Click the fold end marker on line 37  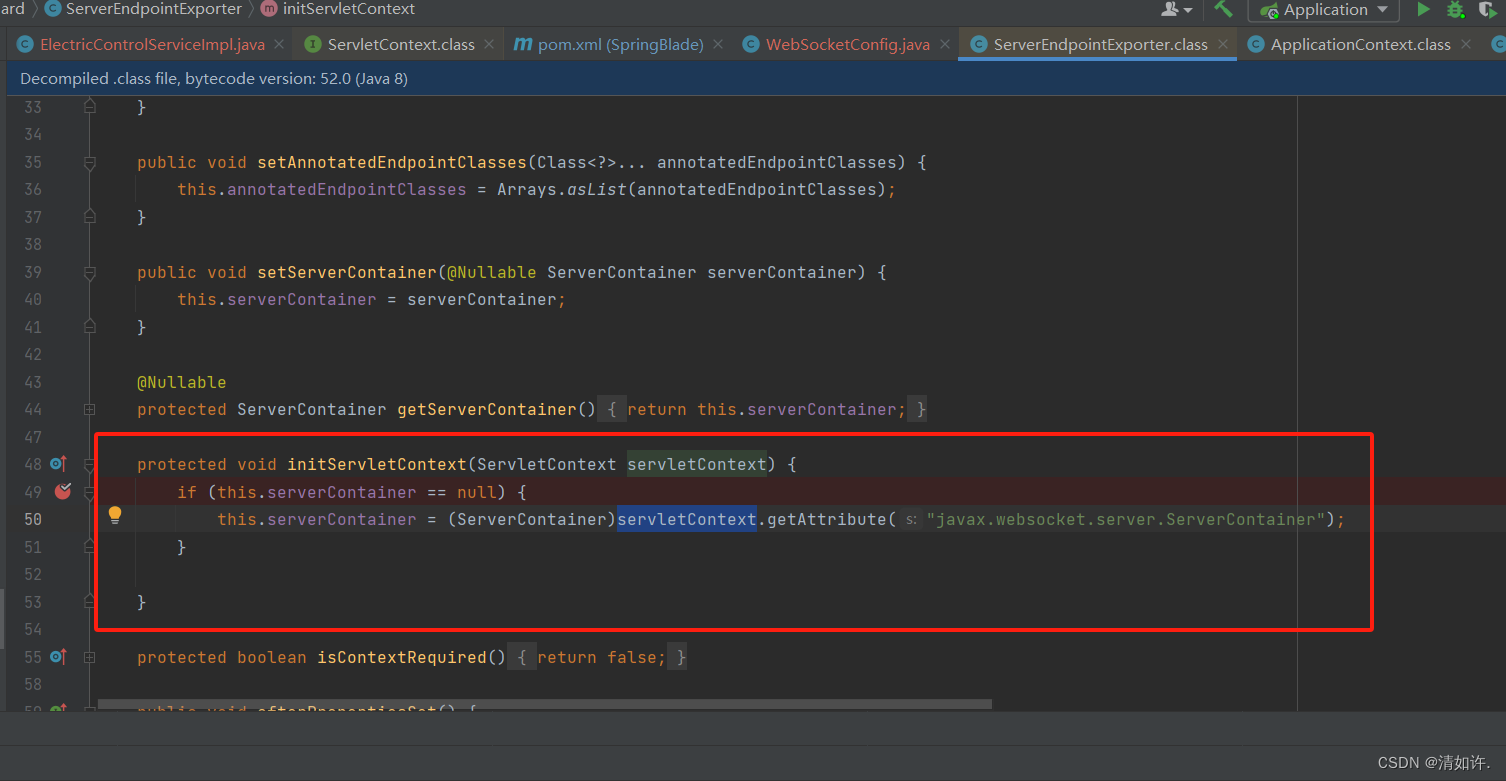pyautogui.click(x=90, y=216)
